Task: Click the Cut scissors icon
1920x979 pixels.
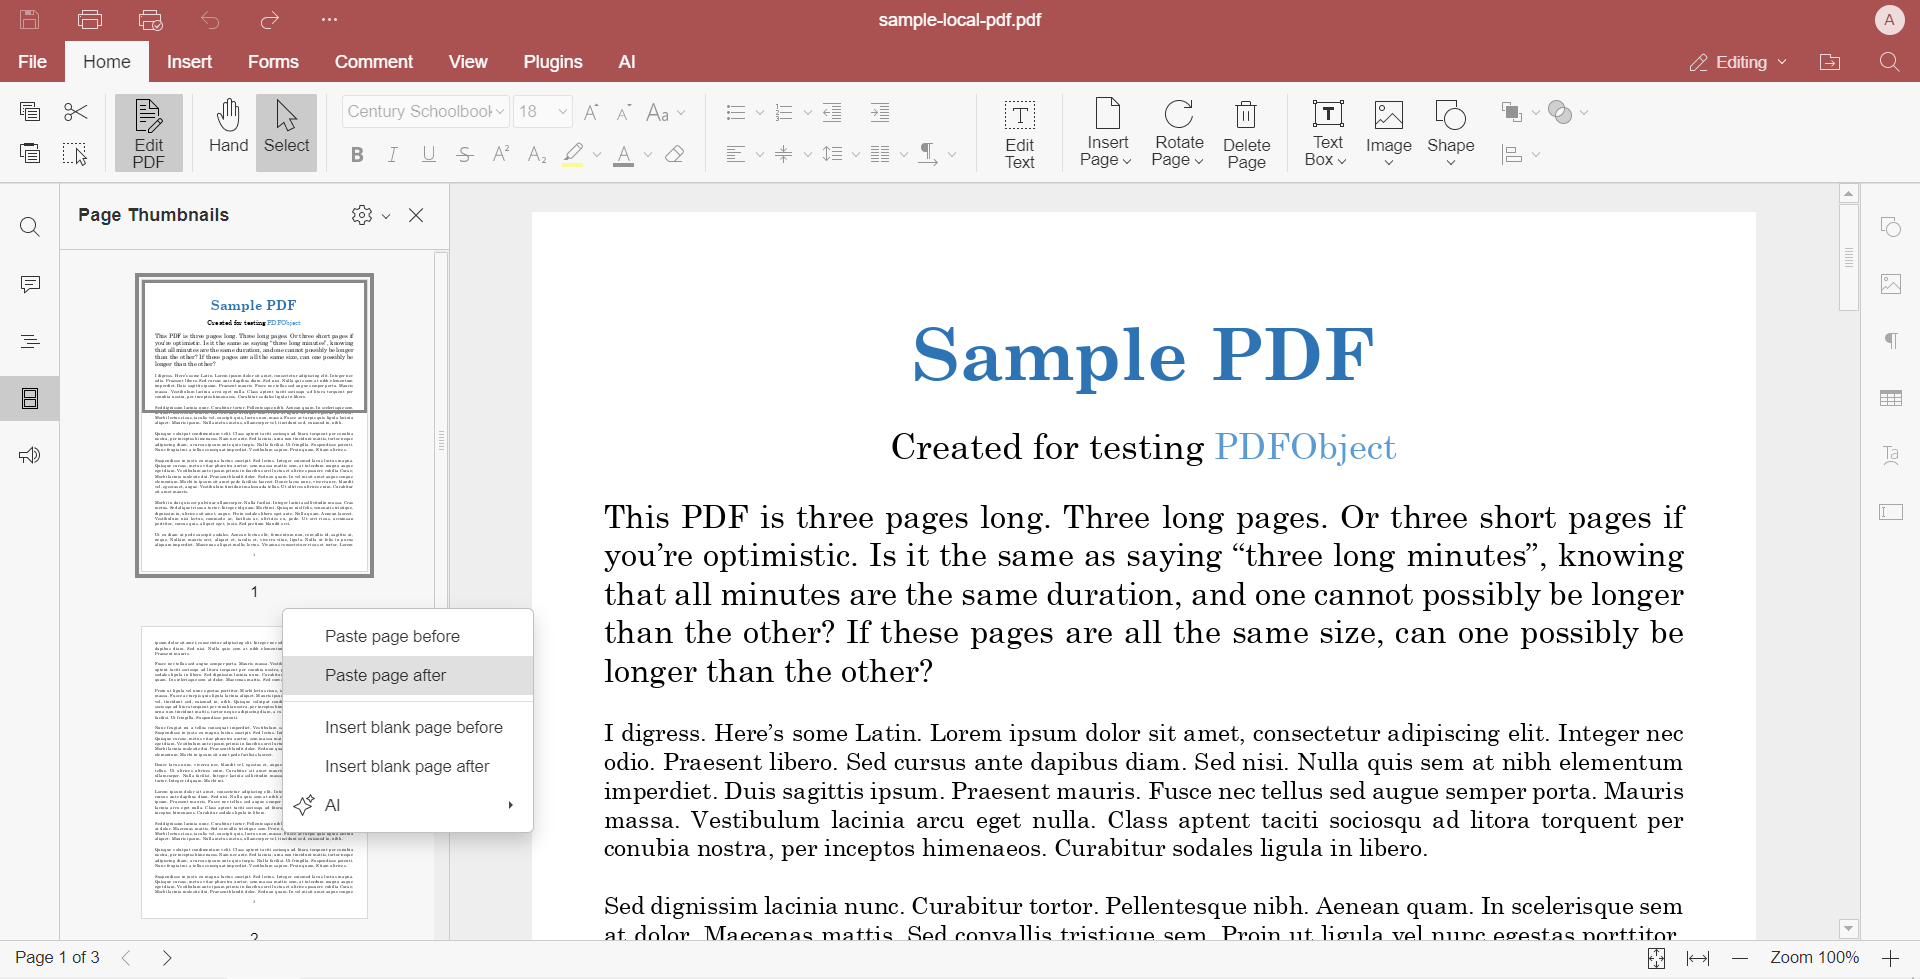Action: 76,112
